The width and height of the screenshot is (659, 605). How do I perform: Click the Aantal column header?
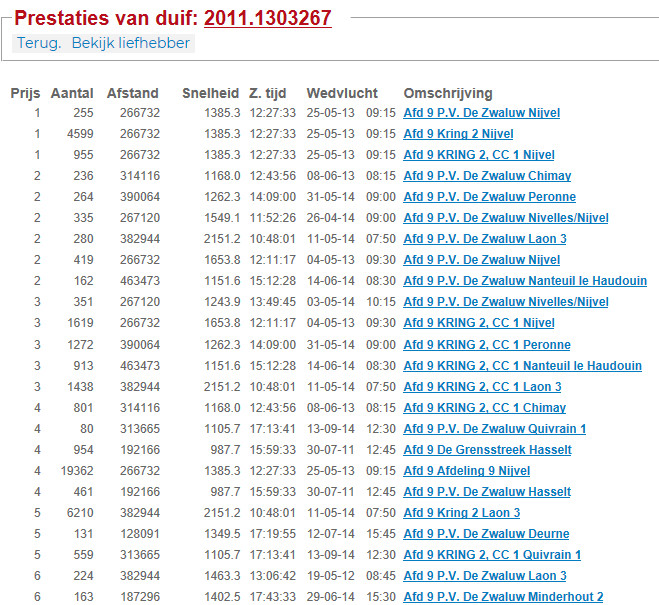72,93
